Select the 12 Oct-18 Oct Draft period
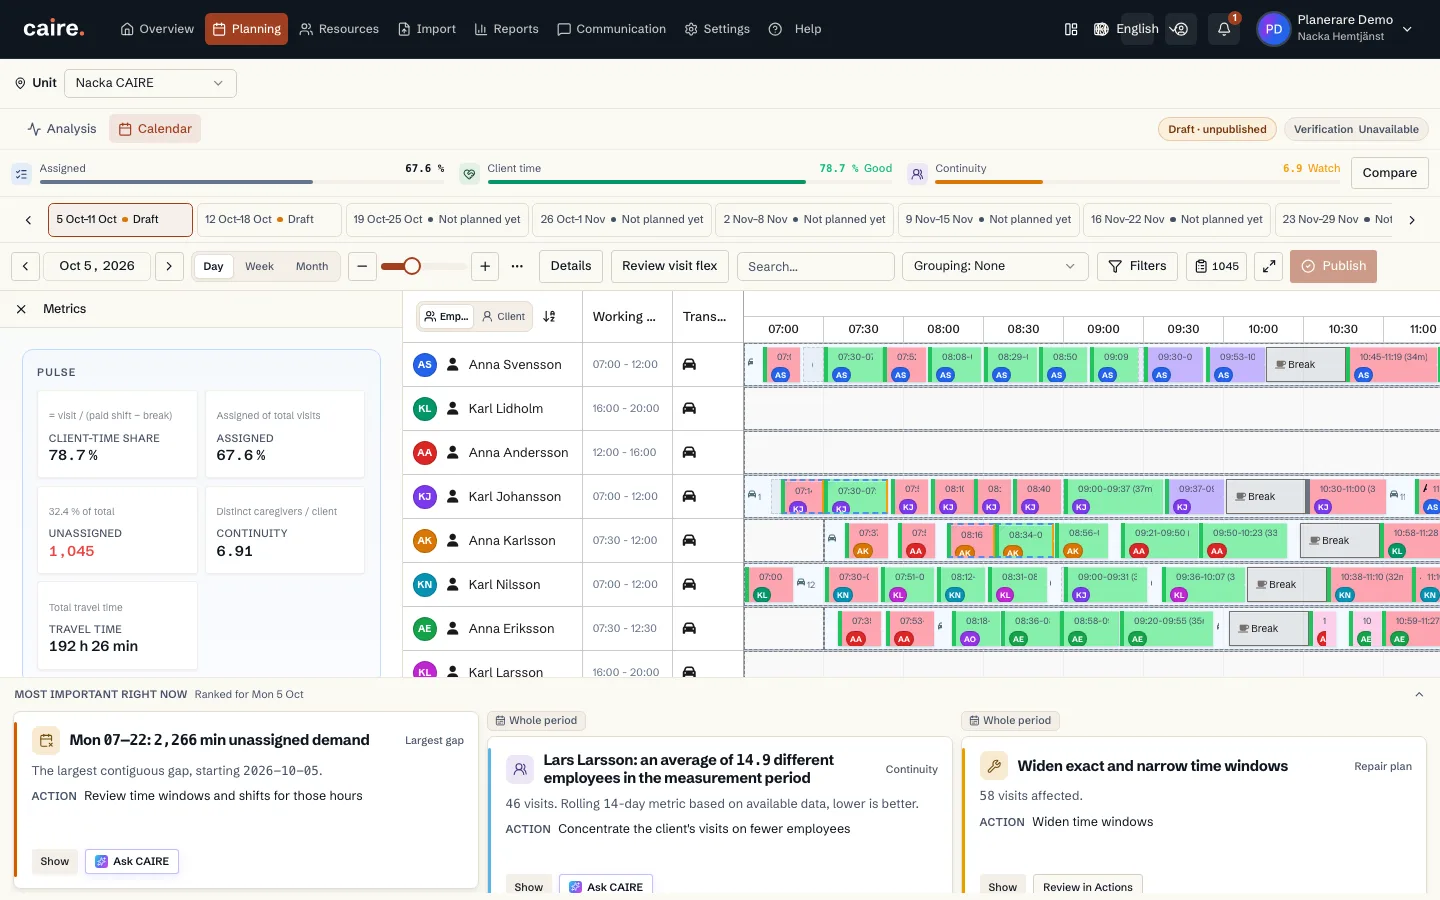Viewport: 1440px width, 900px height. 268,220
